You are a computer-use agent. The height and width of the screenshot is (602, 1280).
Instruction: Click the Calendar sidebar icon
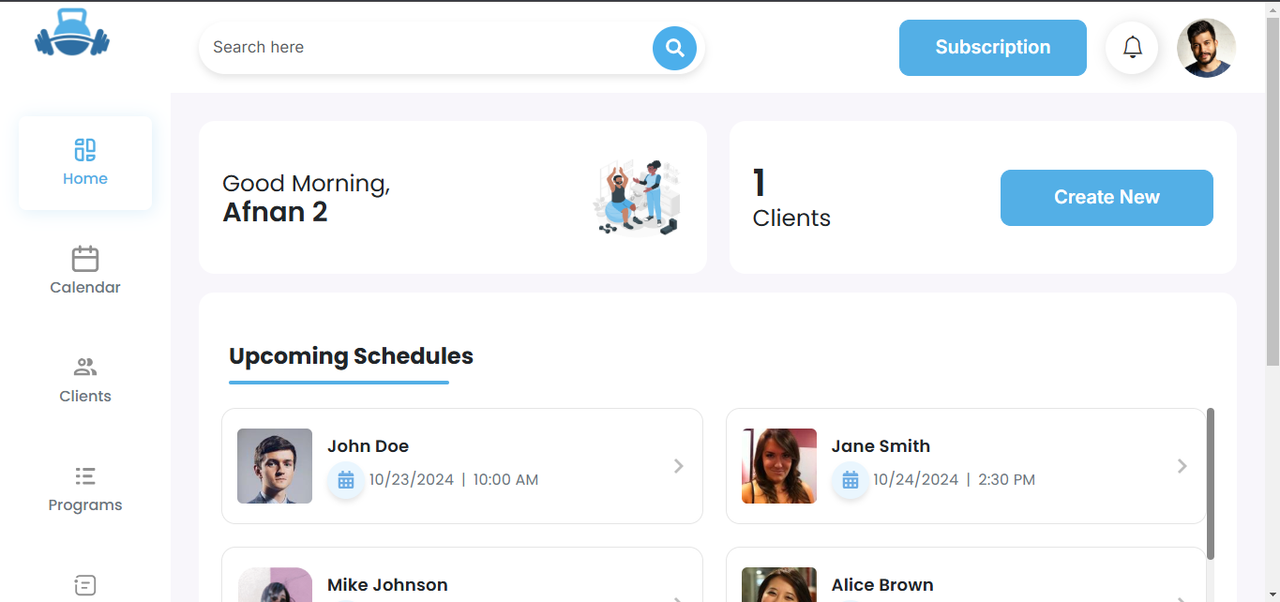(x=85, y=259)
